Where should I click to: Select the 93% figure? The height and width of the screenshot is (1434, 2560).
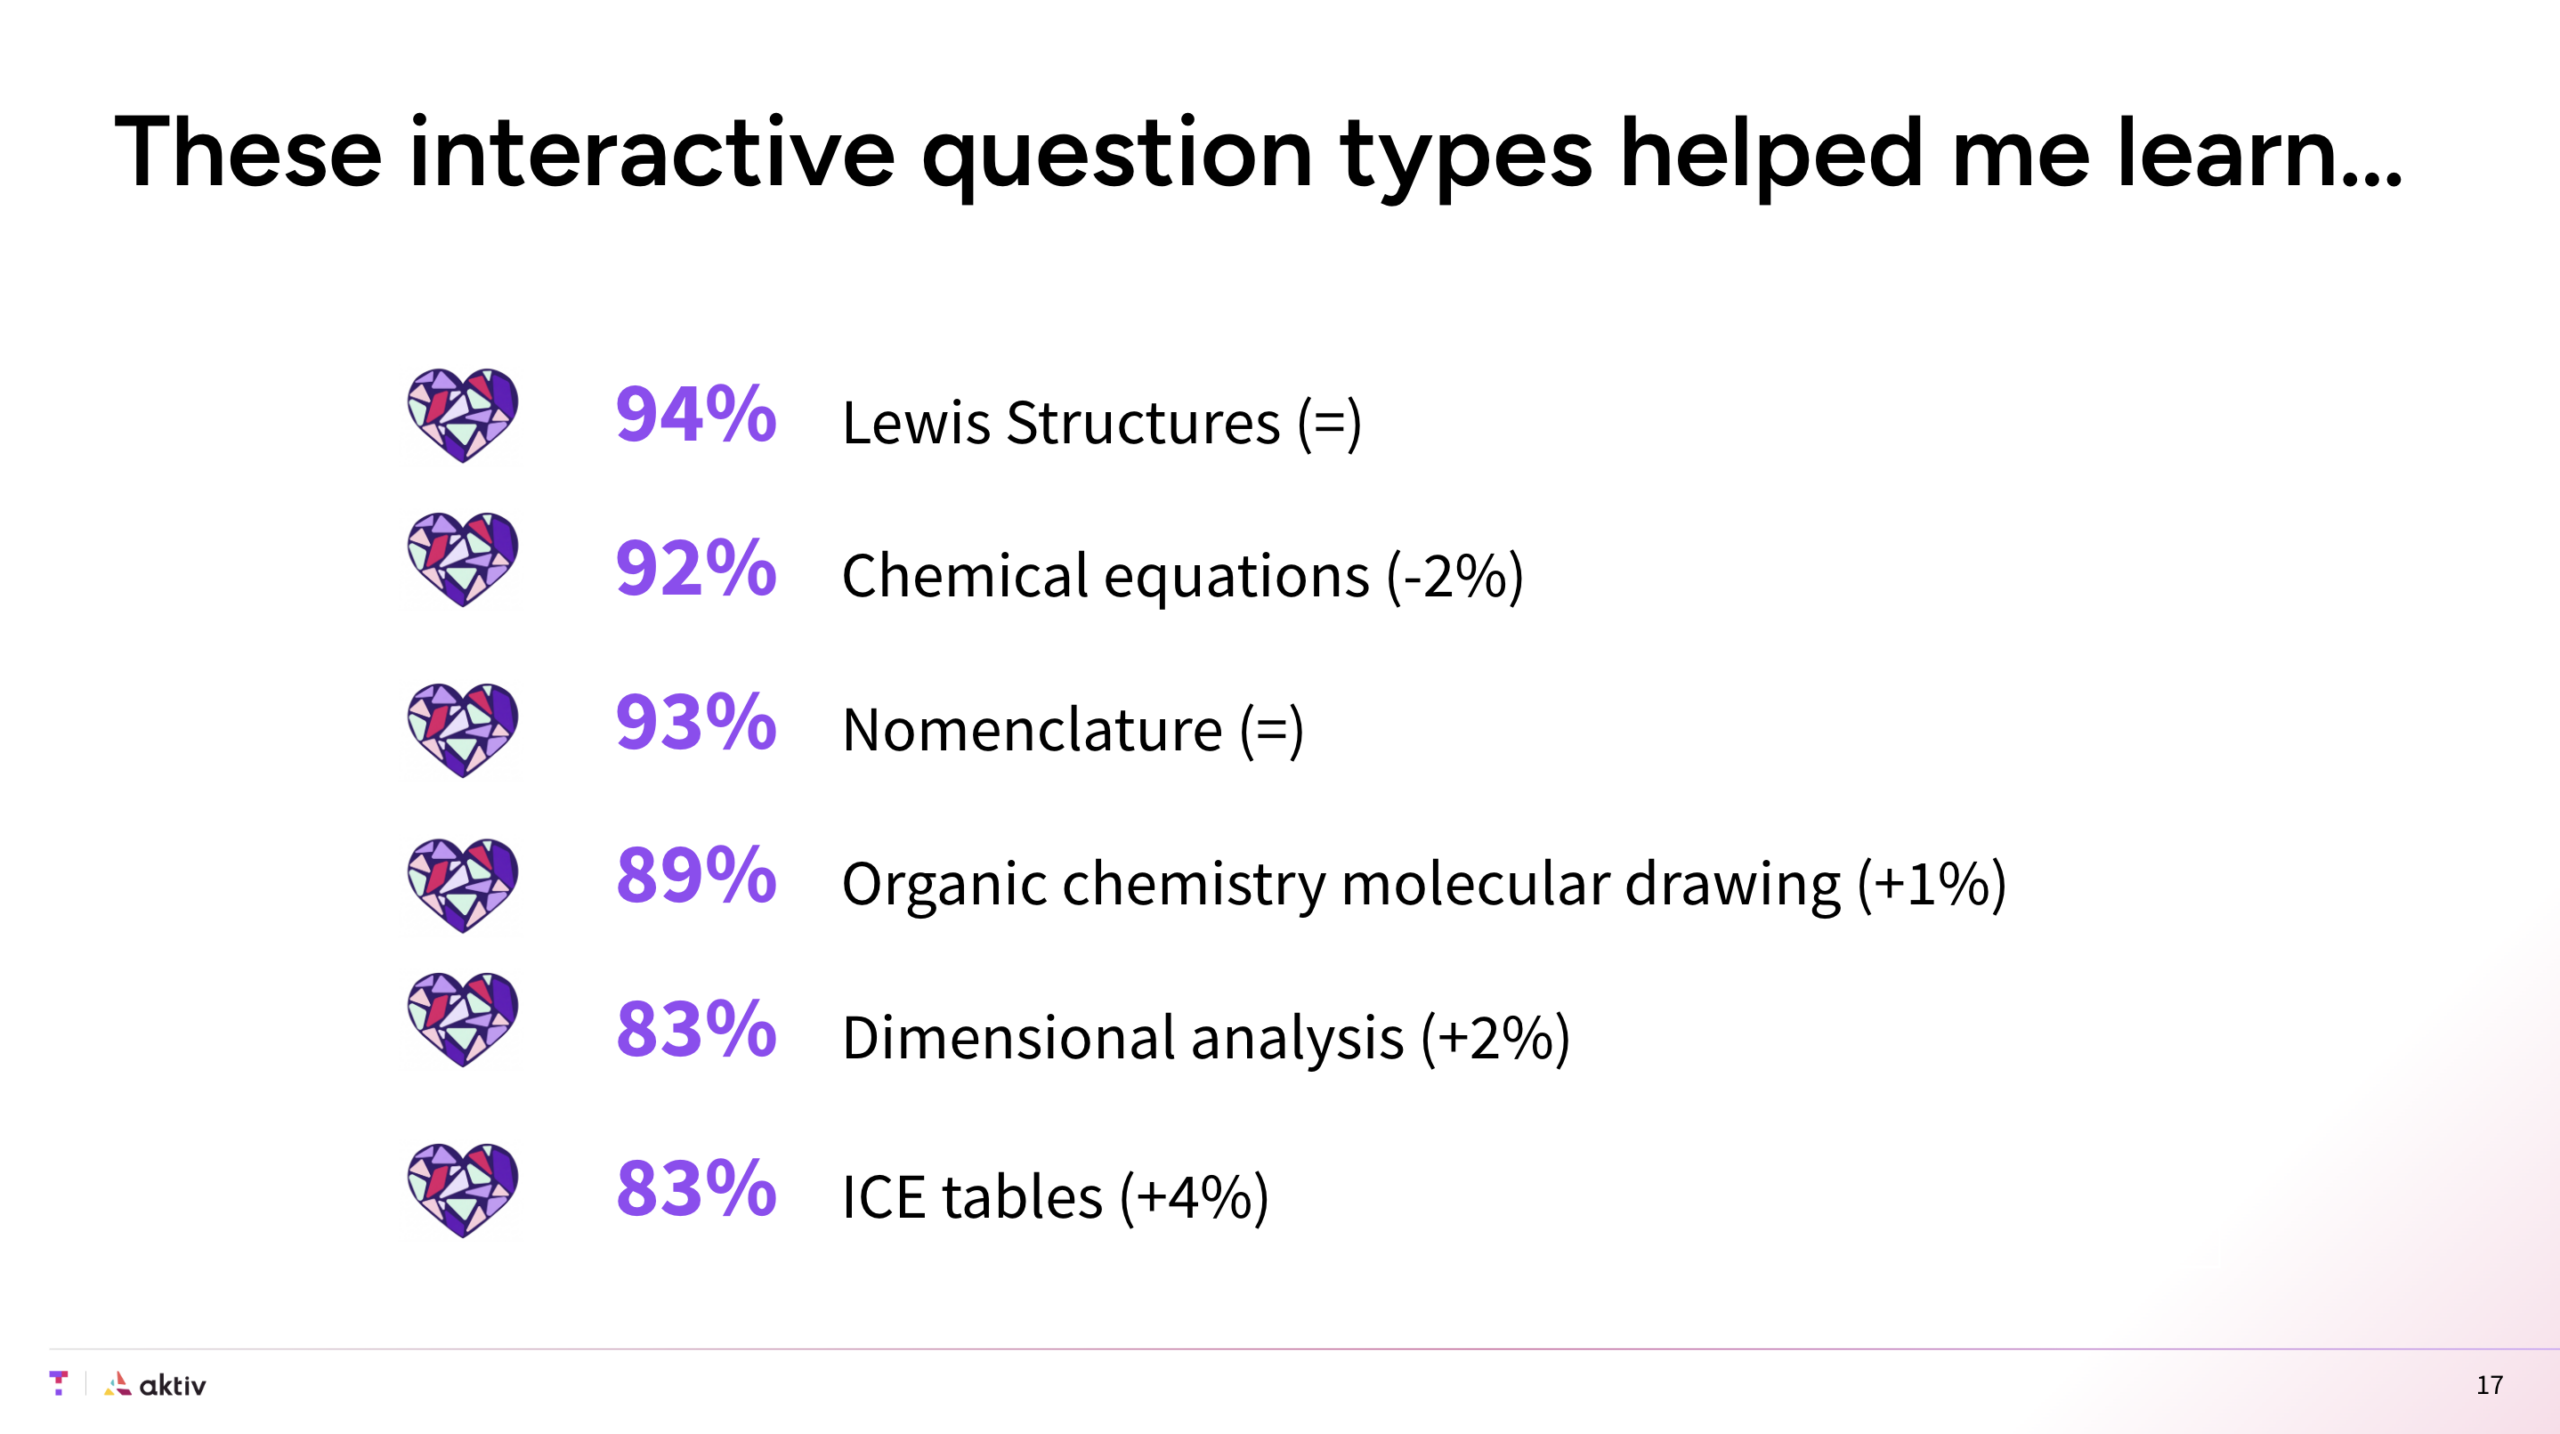click(696, 721)
